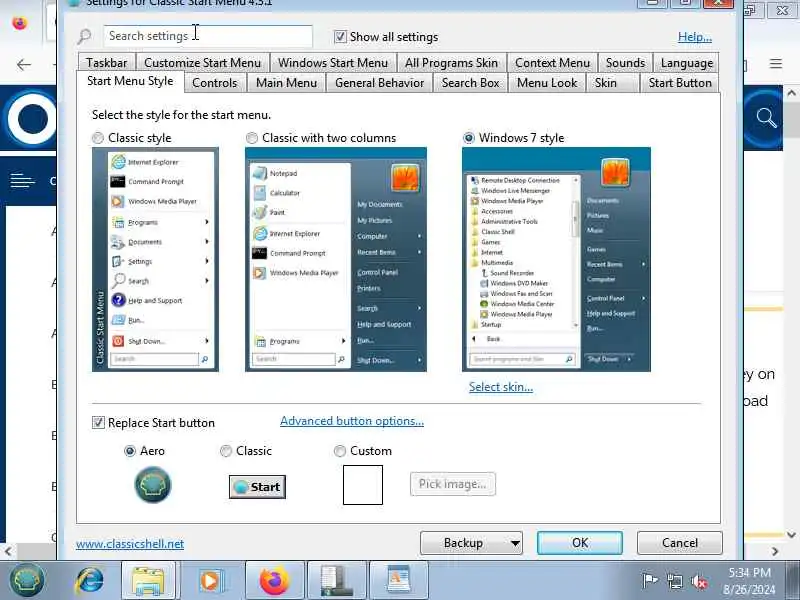Screen dimensions: 800x600
Task: Open the website's navigation lines menu icon
Action: pyautogui.click(x=23, y=180)
